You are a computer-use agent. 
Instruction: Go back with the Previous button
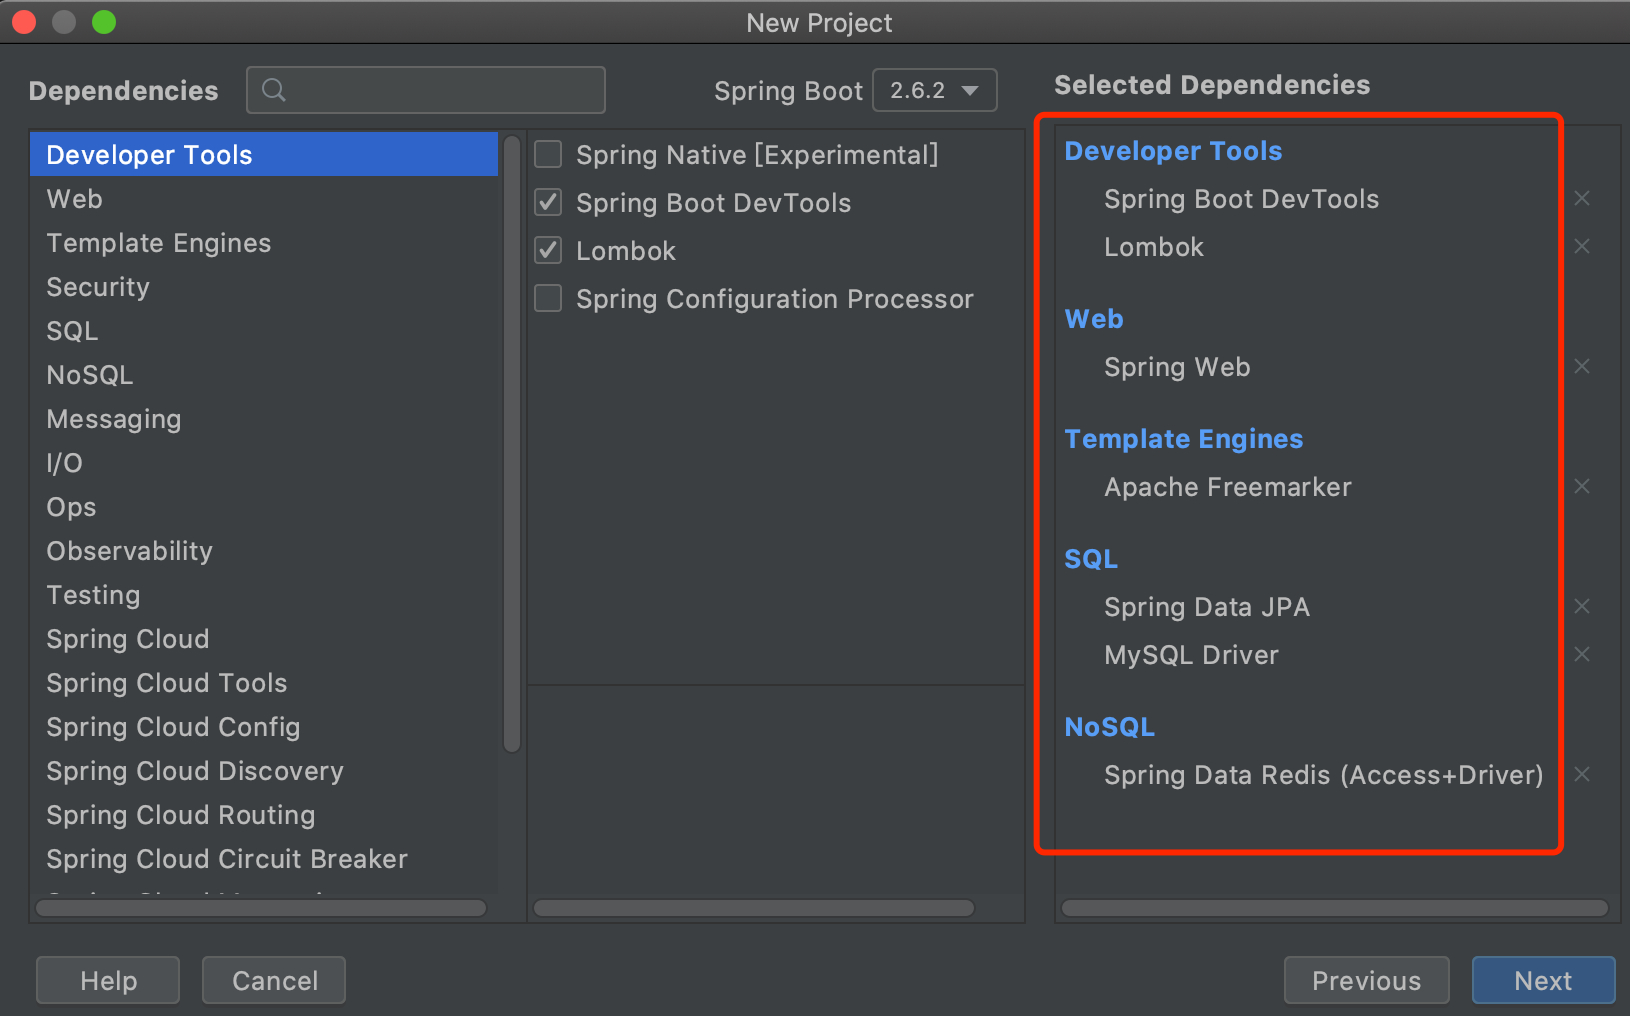1366,980
